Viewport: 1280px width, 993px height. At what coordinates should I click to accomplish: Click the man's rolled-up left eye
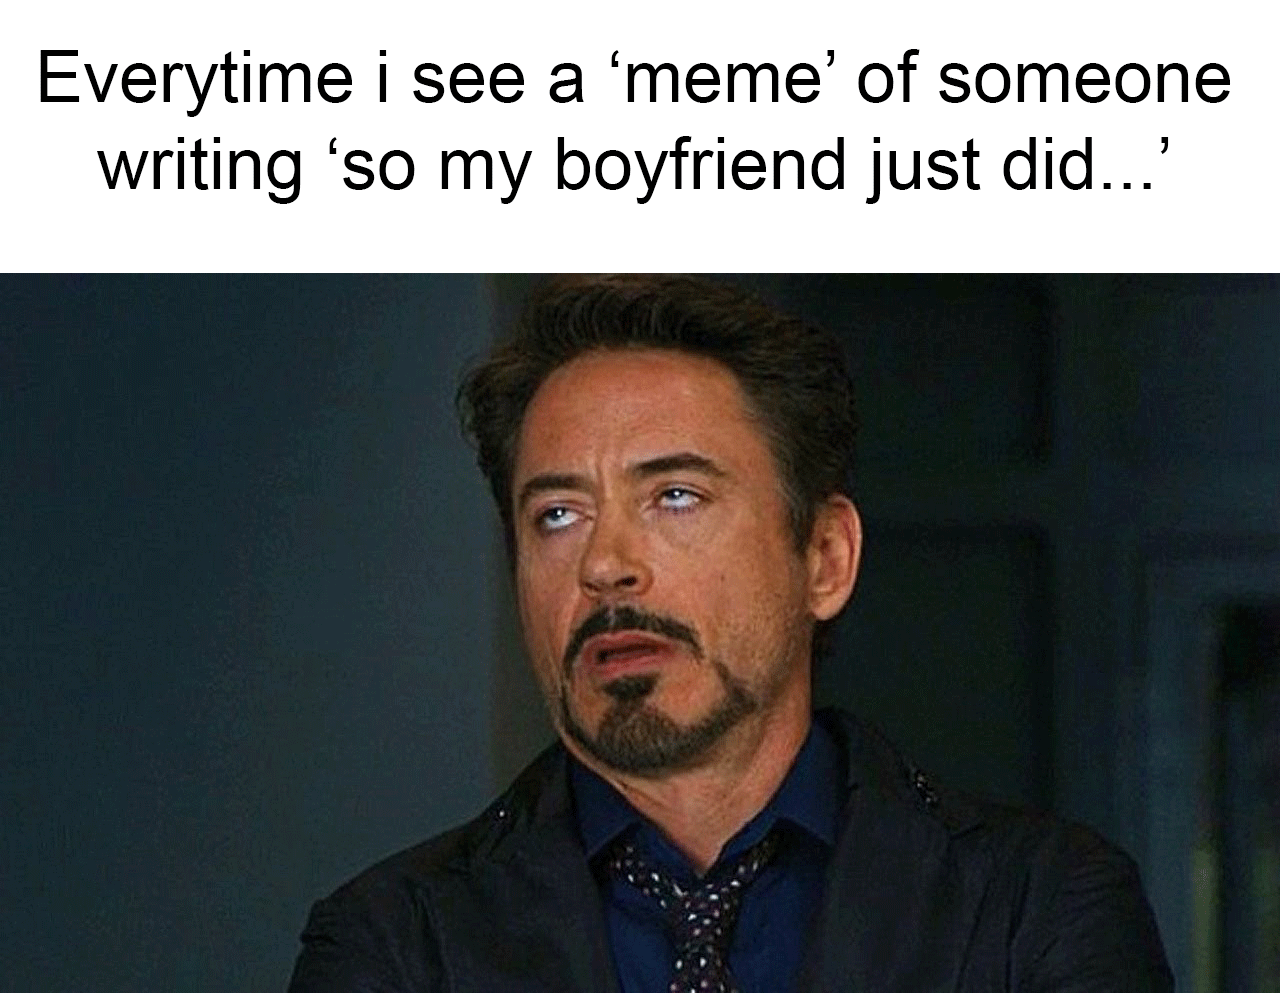682,497
